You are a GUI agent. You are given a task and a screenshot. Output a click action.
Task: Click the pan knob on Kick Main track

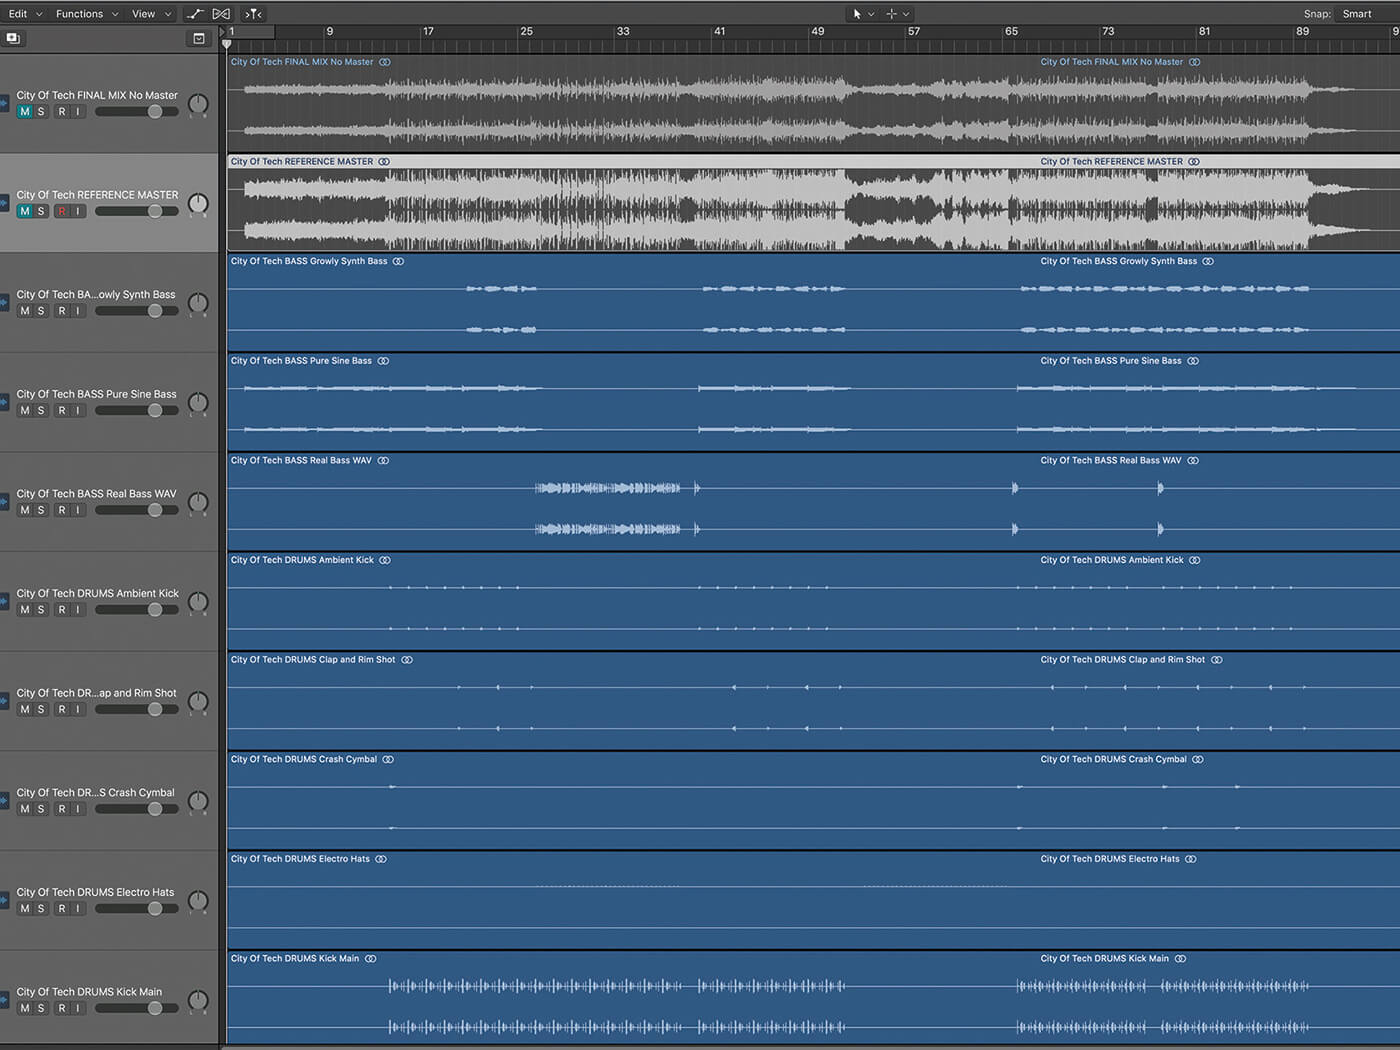(198, 1000)
